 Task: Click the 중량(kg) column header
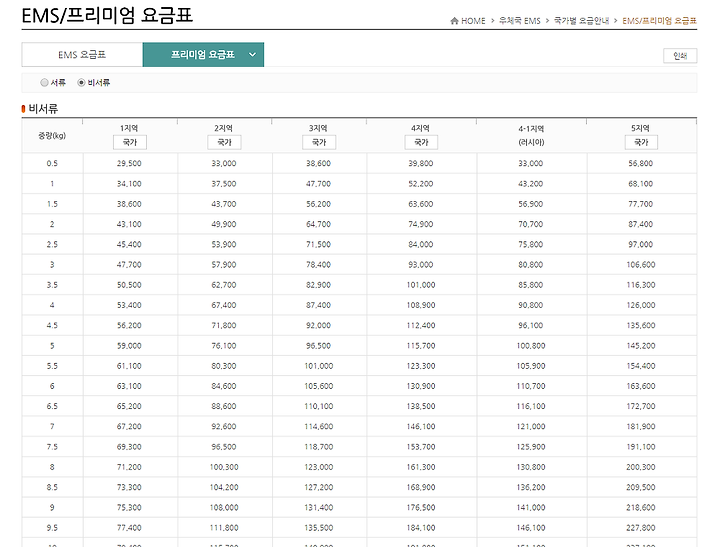(52, 135)
